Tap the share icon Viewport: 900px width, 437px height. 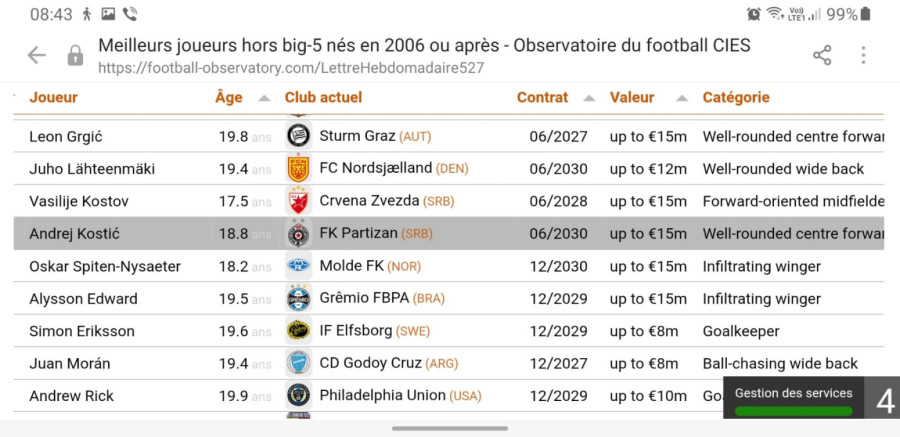pos(822,56)
